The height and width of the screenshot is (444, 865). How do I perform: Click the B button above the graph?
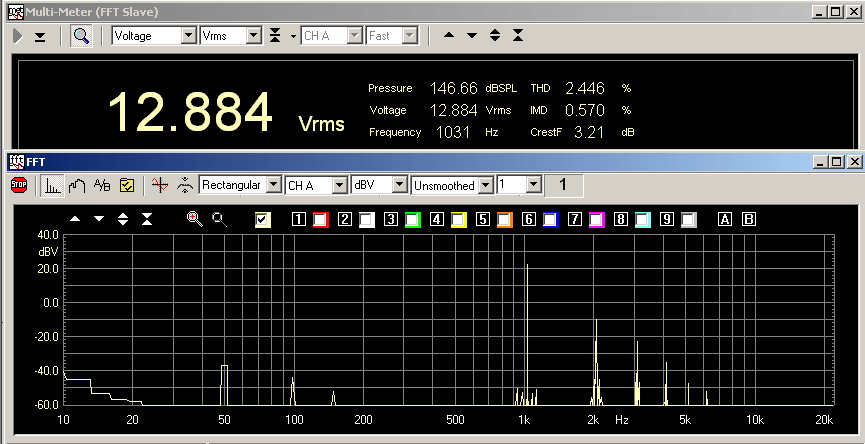tap(748, 219)
